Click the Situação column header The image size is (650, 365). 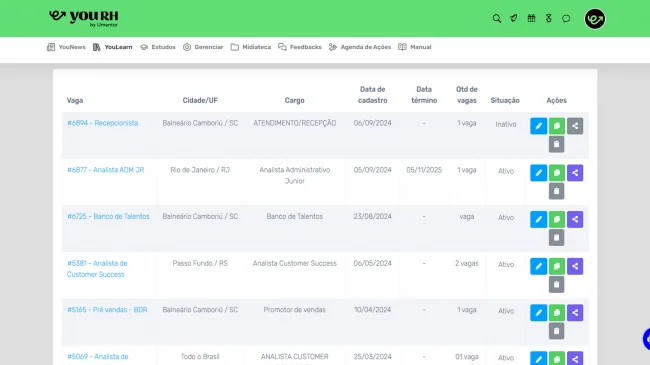[505, 100]
